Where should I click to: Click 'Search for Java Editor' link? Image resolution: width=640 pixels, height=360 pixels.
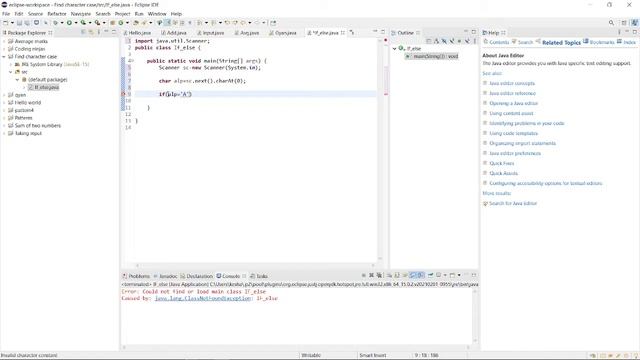pos(513,203)
